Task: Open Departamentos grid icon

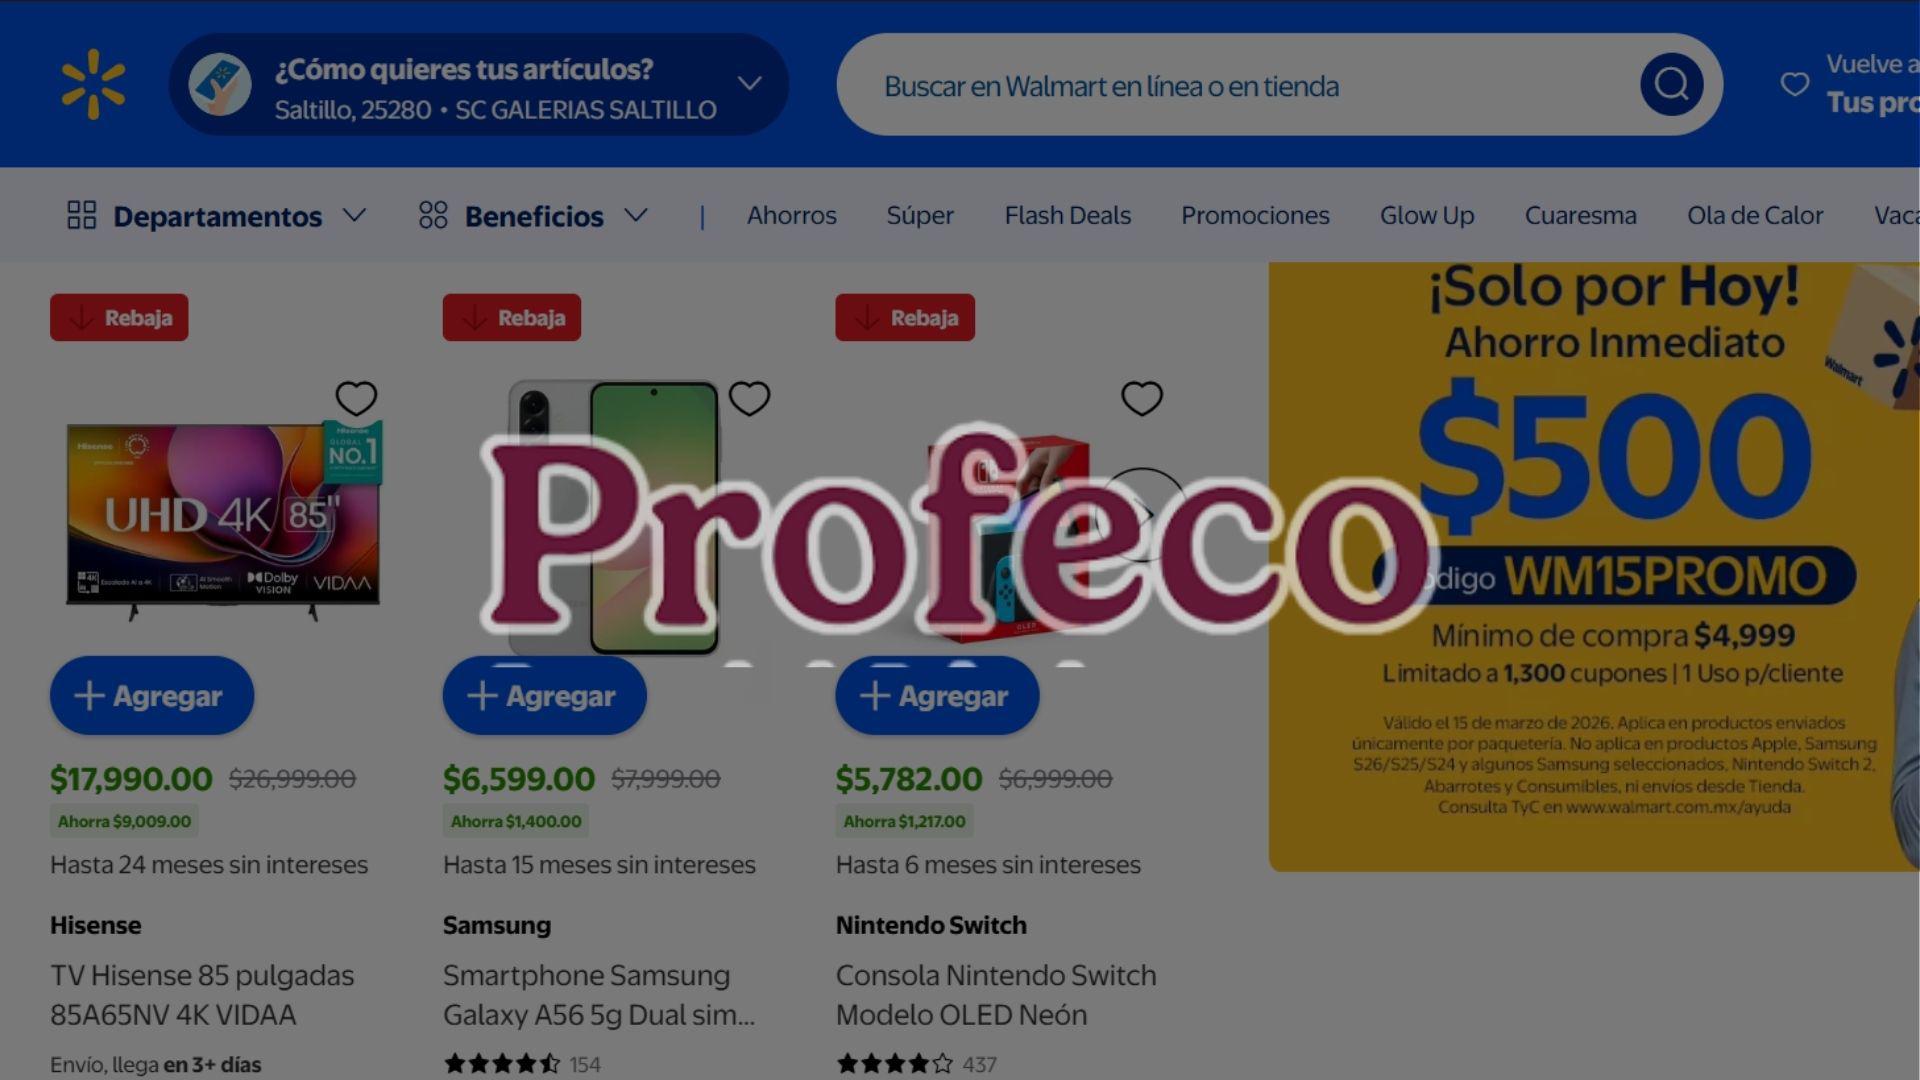Action: click(82, 215)
